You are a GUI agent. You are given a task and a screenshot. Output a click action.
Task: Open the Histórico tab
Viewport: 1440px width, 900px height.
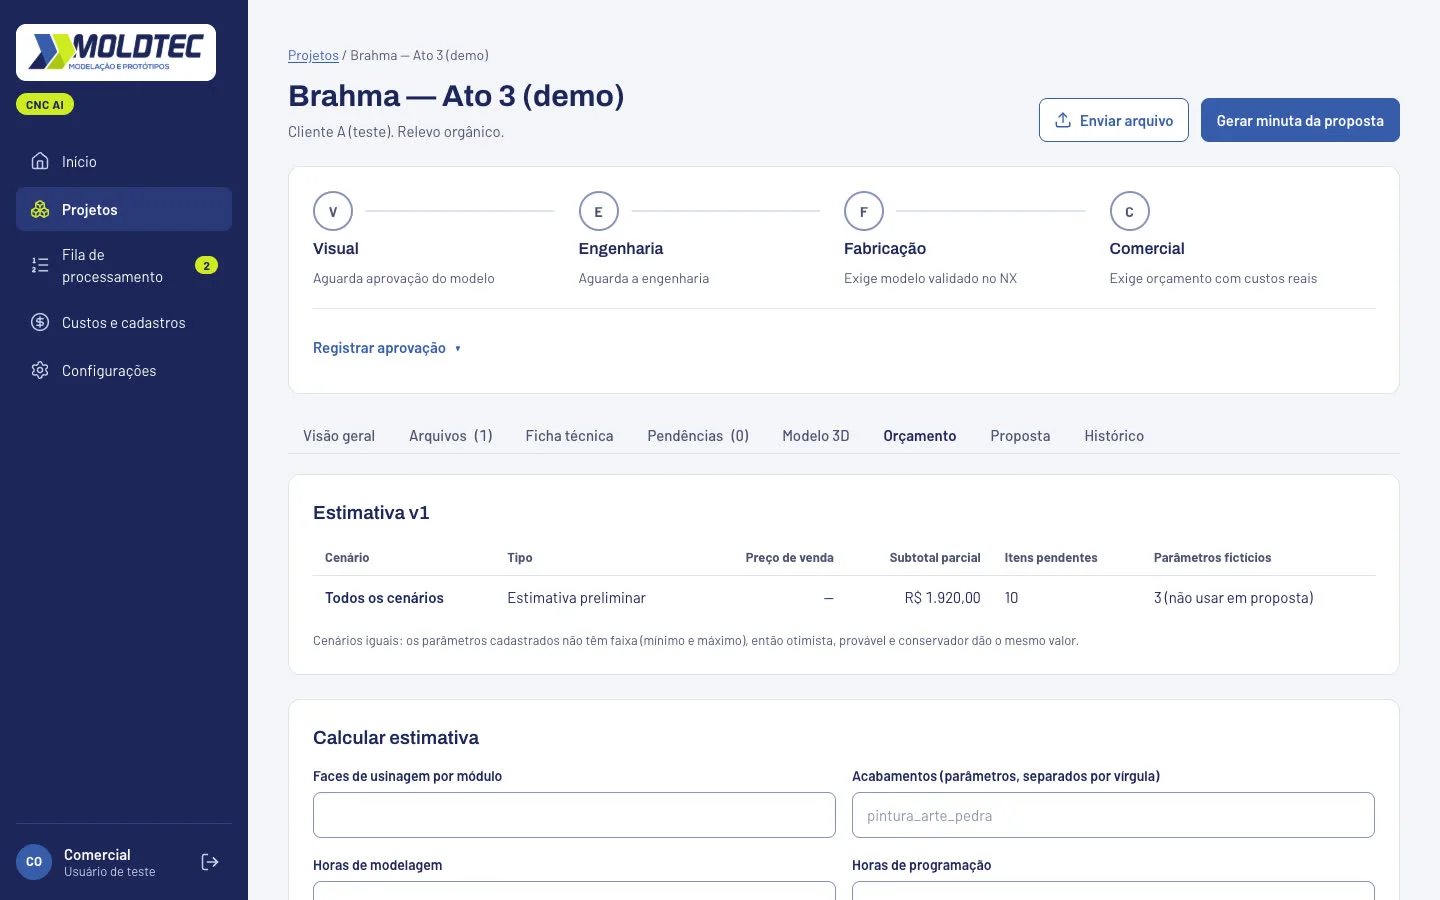pos(1114,436)
